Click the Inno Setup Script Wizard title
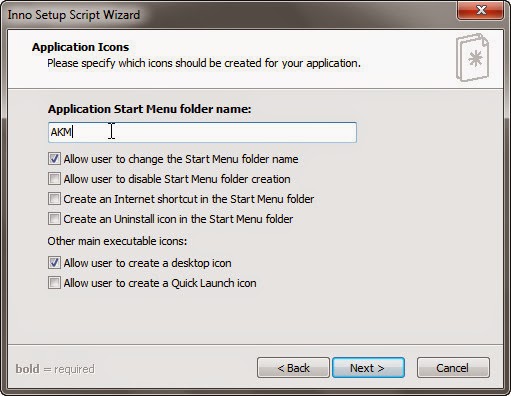The height and width of the screenshot is (396, 511). (74, 15)
